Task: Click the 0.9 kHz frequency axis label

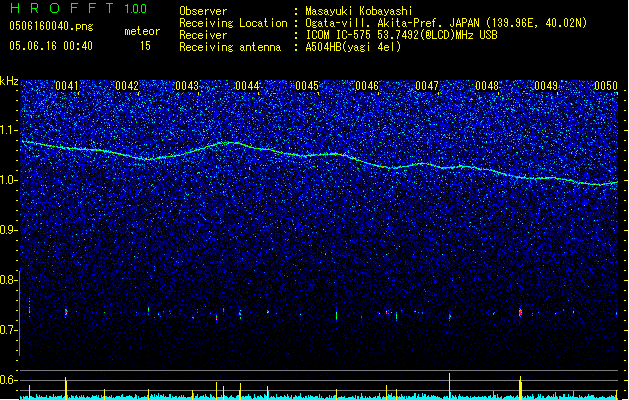Action: [8, 230]
